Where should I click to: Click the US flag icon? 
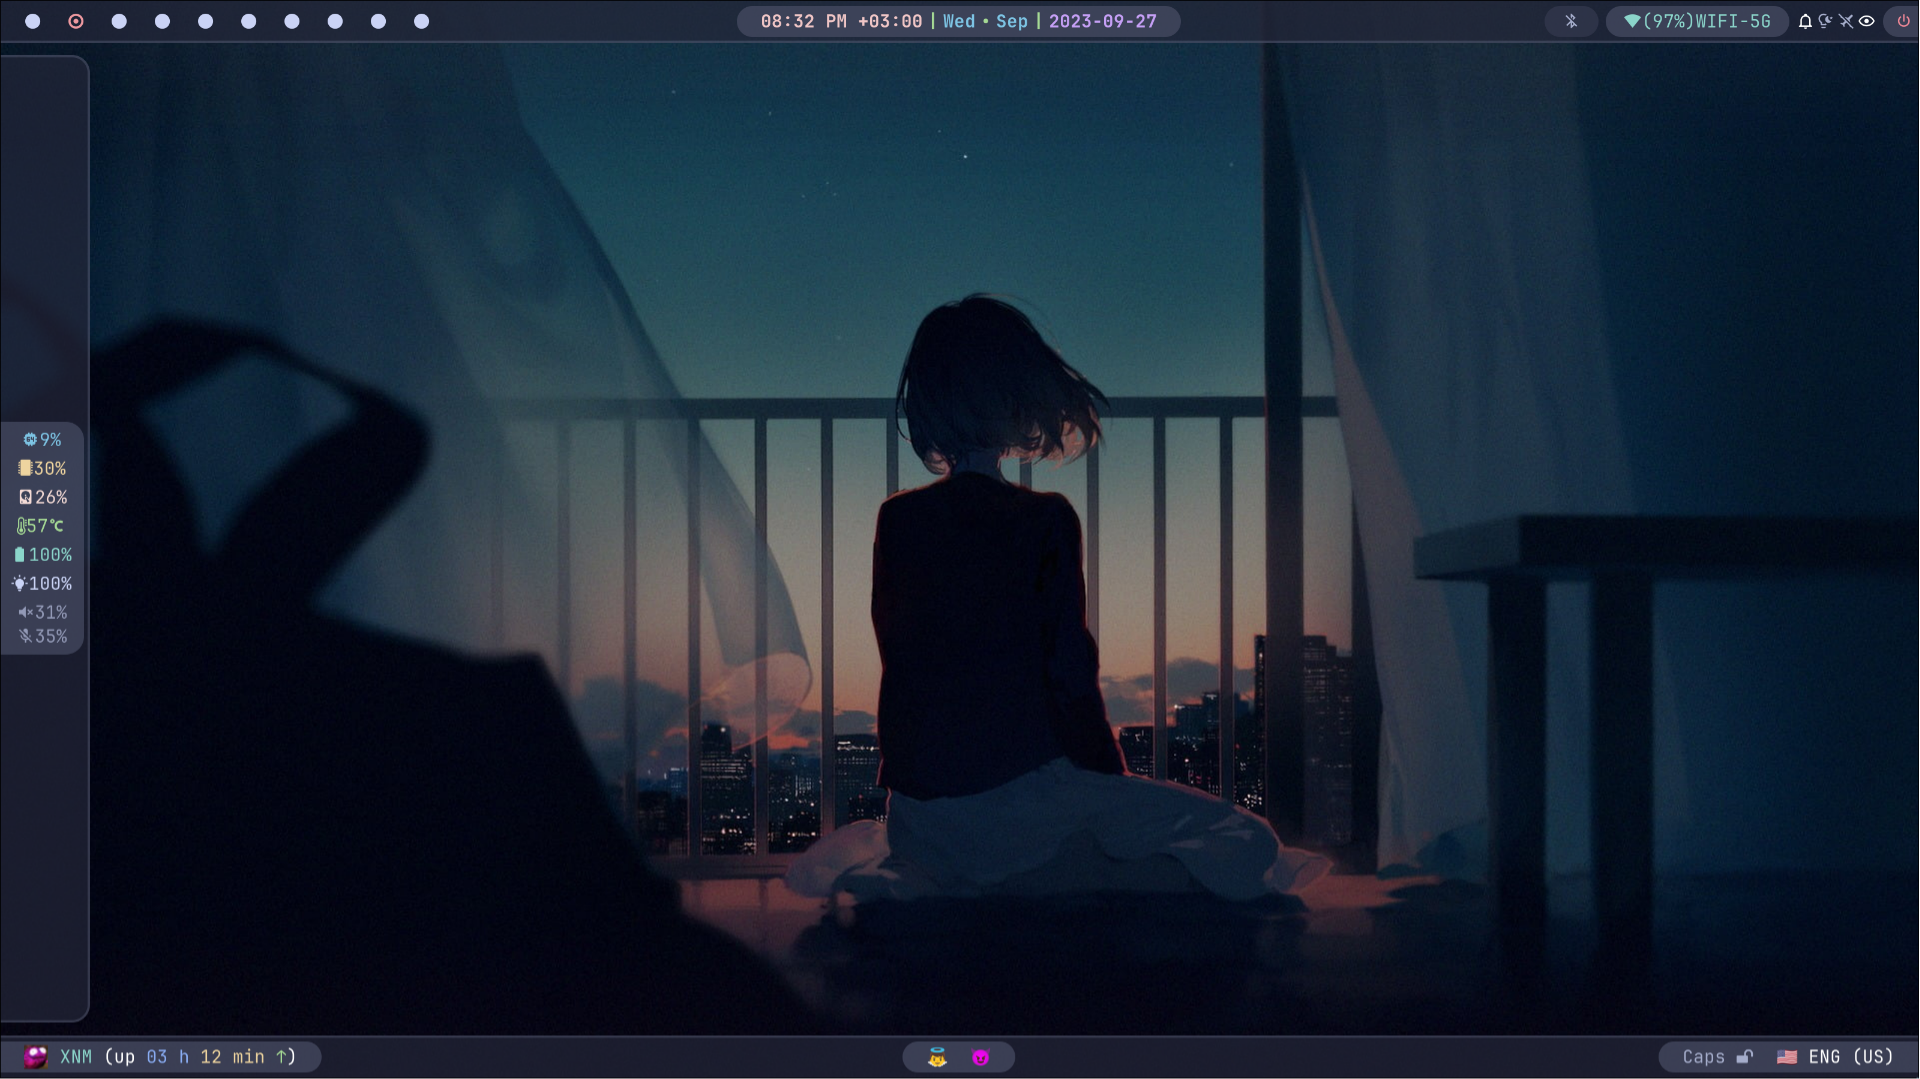(x=1787, y=1057)
